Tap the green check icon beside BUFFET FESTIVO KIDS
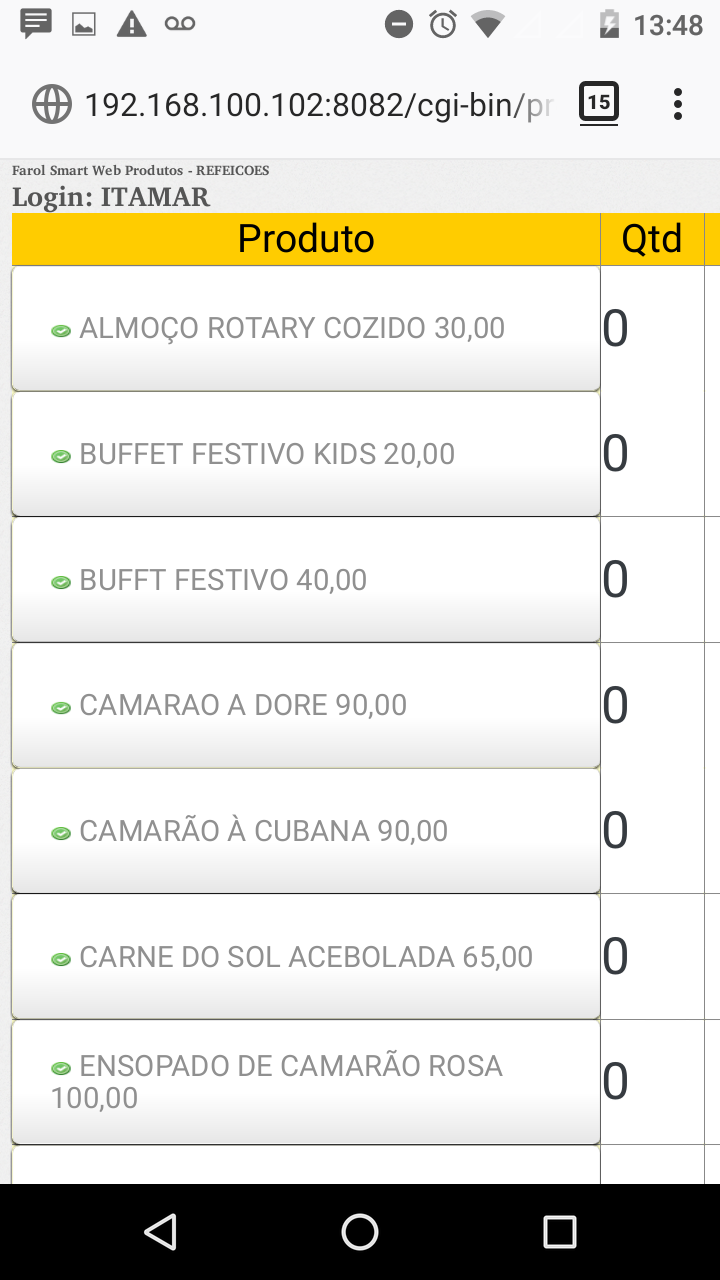Screen dimensions: 720x1280 pyautogui.click(x=61, y=456)
